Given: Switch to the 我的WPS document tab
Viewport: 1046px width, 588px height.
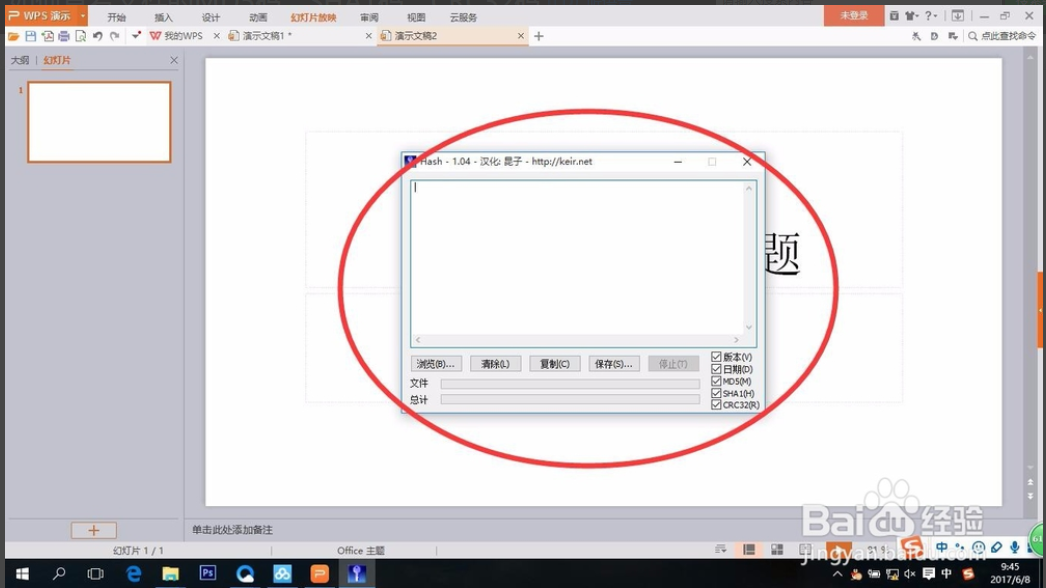Looking at the screenshot, I should (177, 36).
